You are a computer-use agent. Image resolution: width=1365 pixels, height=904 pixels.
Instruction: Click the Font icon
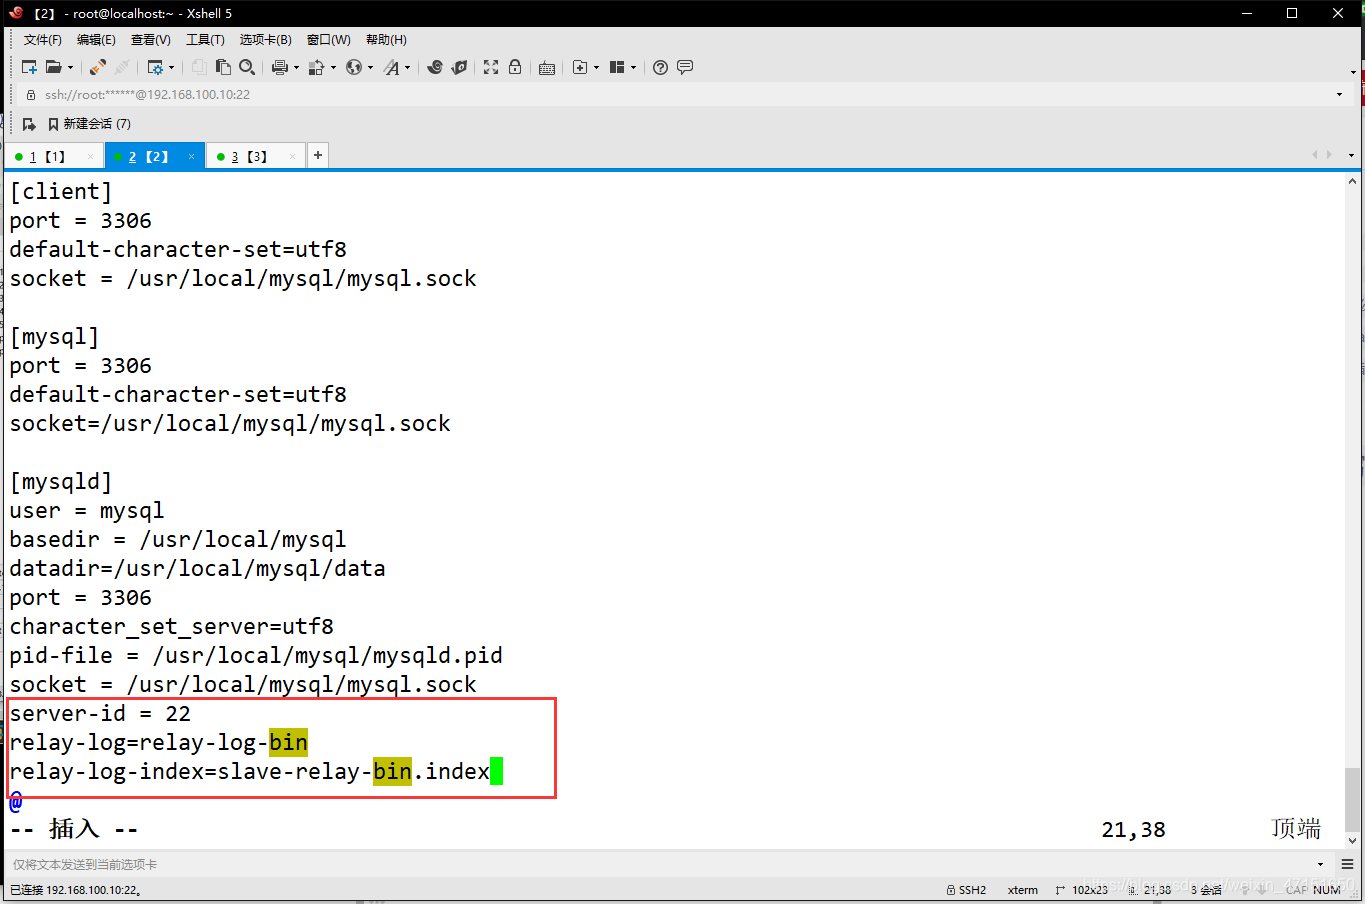(392, 67)
